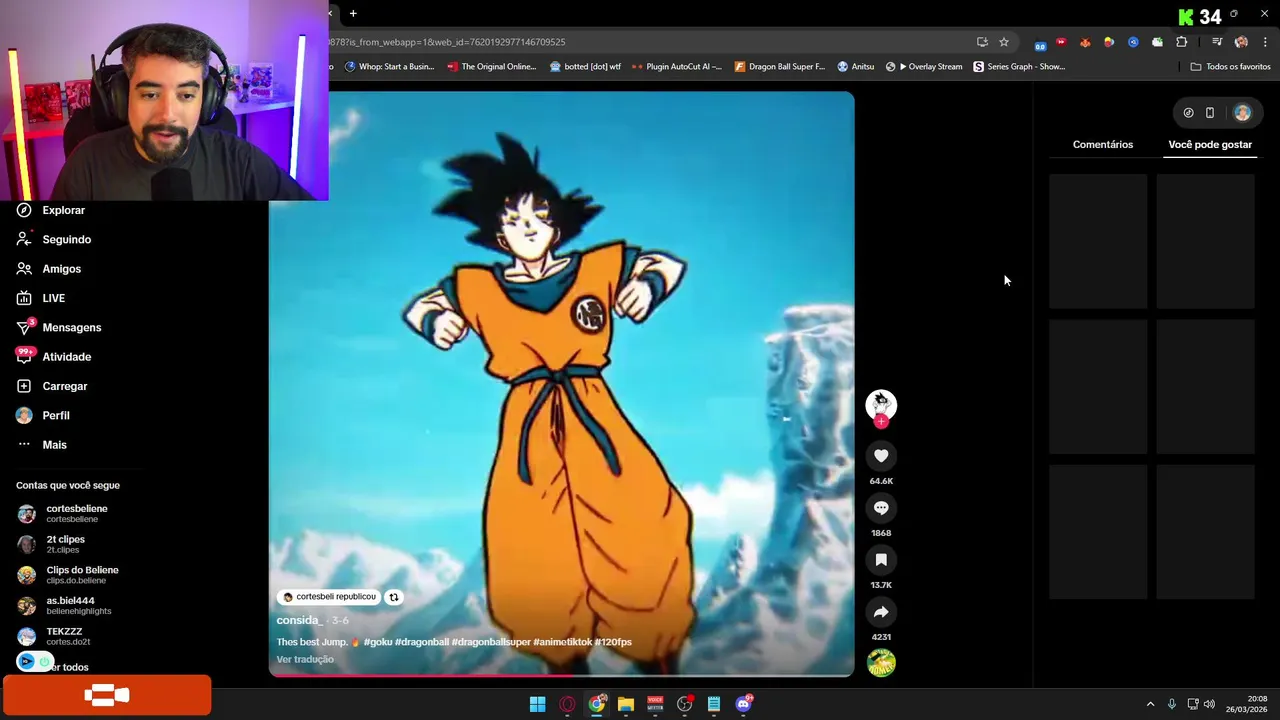This screenshot has width=1280, height=720.
Task: Follow creator via red plus badge
Action: pyautogui.click(x=881, y=422)
